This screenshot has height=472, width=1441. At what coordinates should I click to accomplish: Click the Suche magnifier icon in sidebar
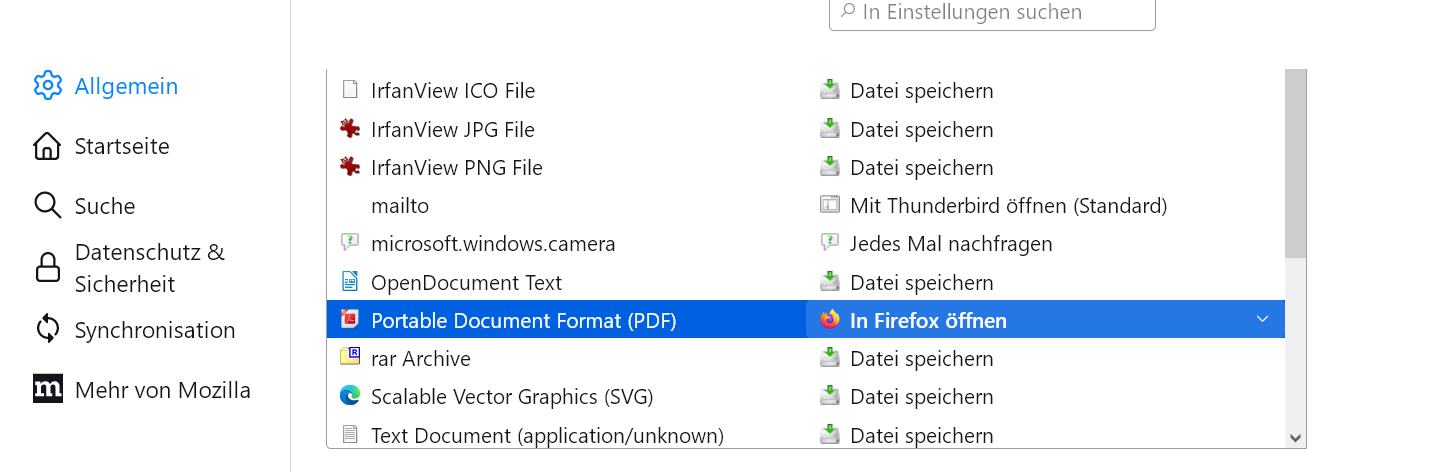47,206
